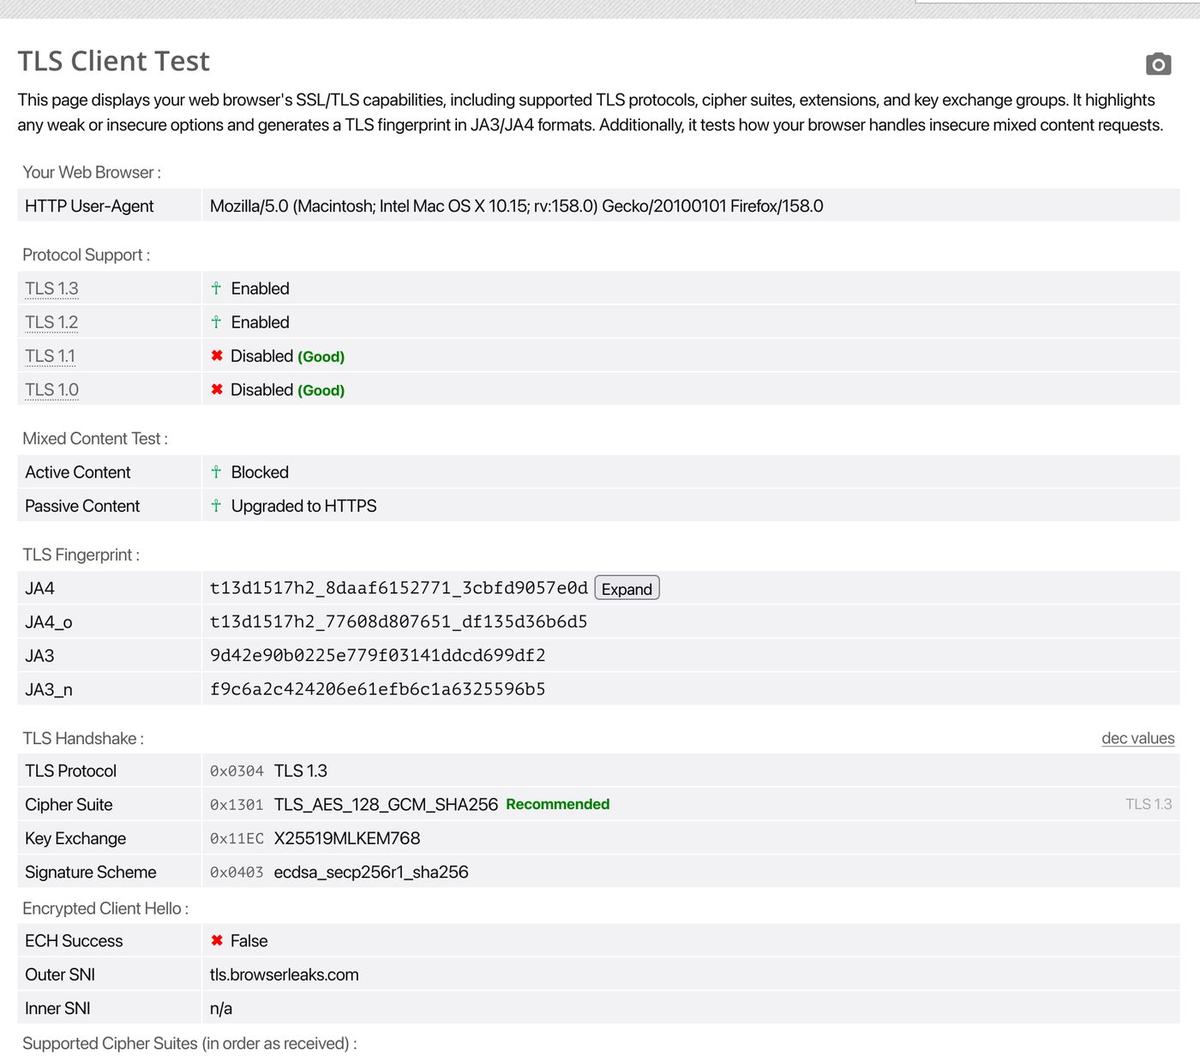Image resolution: width=1200 pixels, height=1056 pixels.
Task: Open the TLS 1.3 protocol info
Action: pos(51,288)
